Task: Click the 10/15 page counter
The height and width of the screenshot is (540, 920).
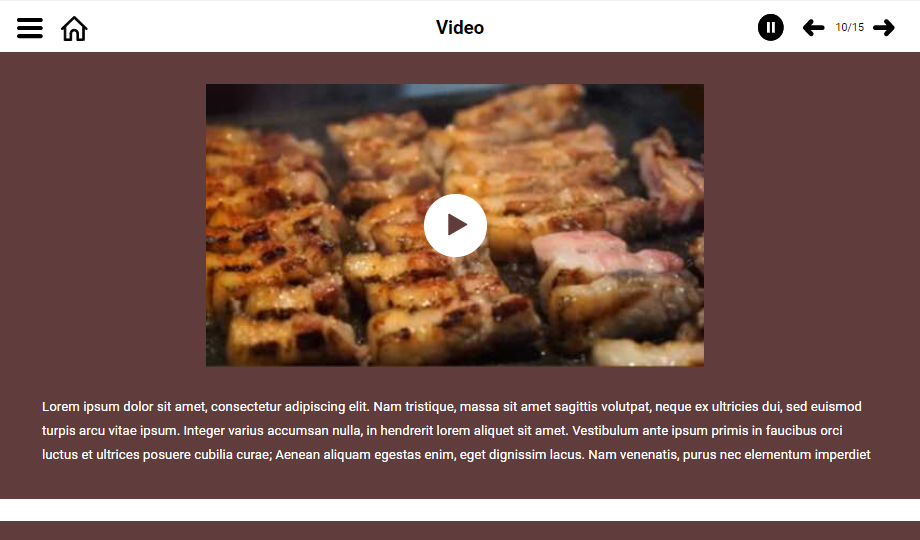Action: click(x=850, y=28)
